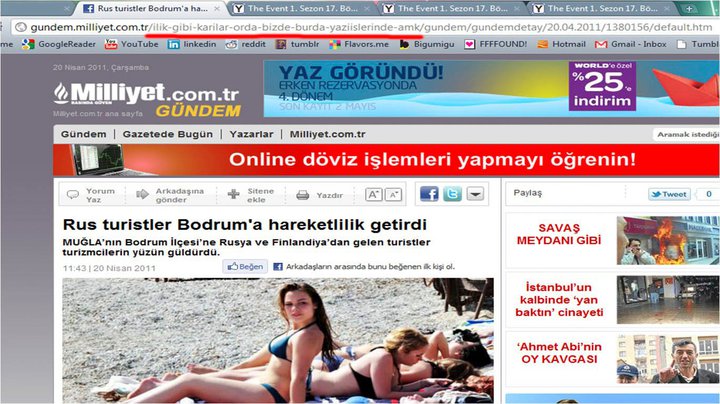
Task: Click the Twitter share icon above article
Action: (x=452, y=194)
